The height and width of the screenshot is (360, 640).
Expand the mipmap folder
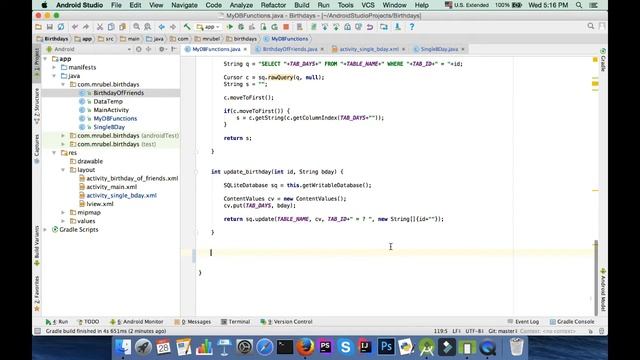pyautogui.click(x=63, y=213)
